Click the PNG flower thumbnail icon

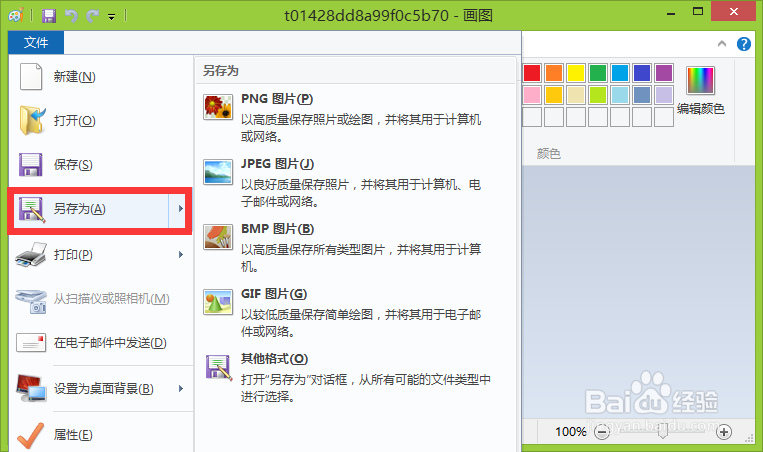click(218, 107)
